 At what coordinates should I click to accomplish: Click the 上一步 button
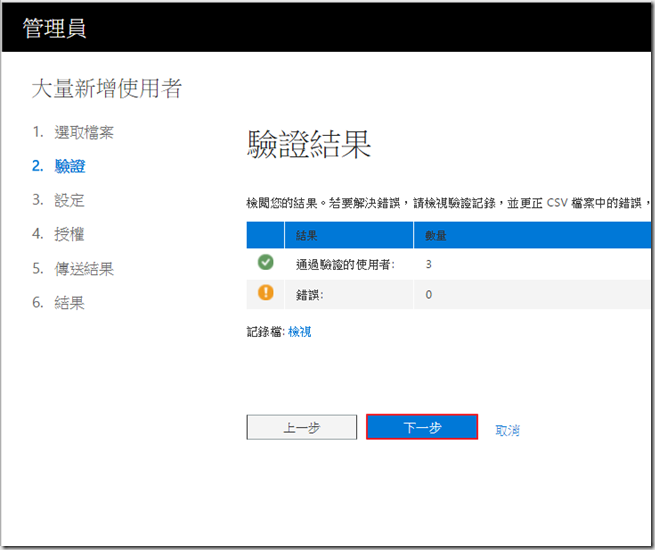pos(301,427)
